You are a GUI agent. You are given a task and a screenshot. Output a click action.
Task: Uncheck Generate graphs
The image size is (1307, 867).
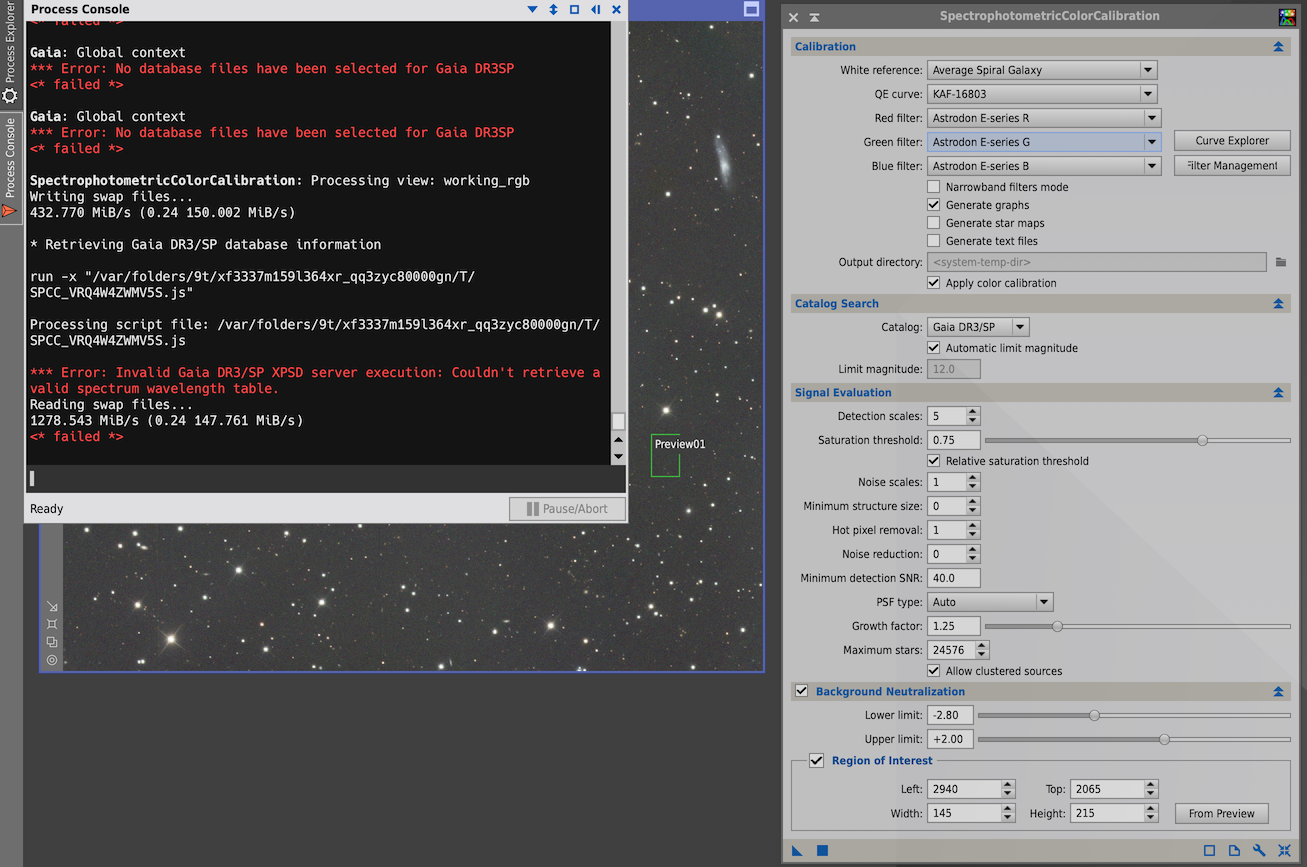(934, 205)
